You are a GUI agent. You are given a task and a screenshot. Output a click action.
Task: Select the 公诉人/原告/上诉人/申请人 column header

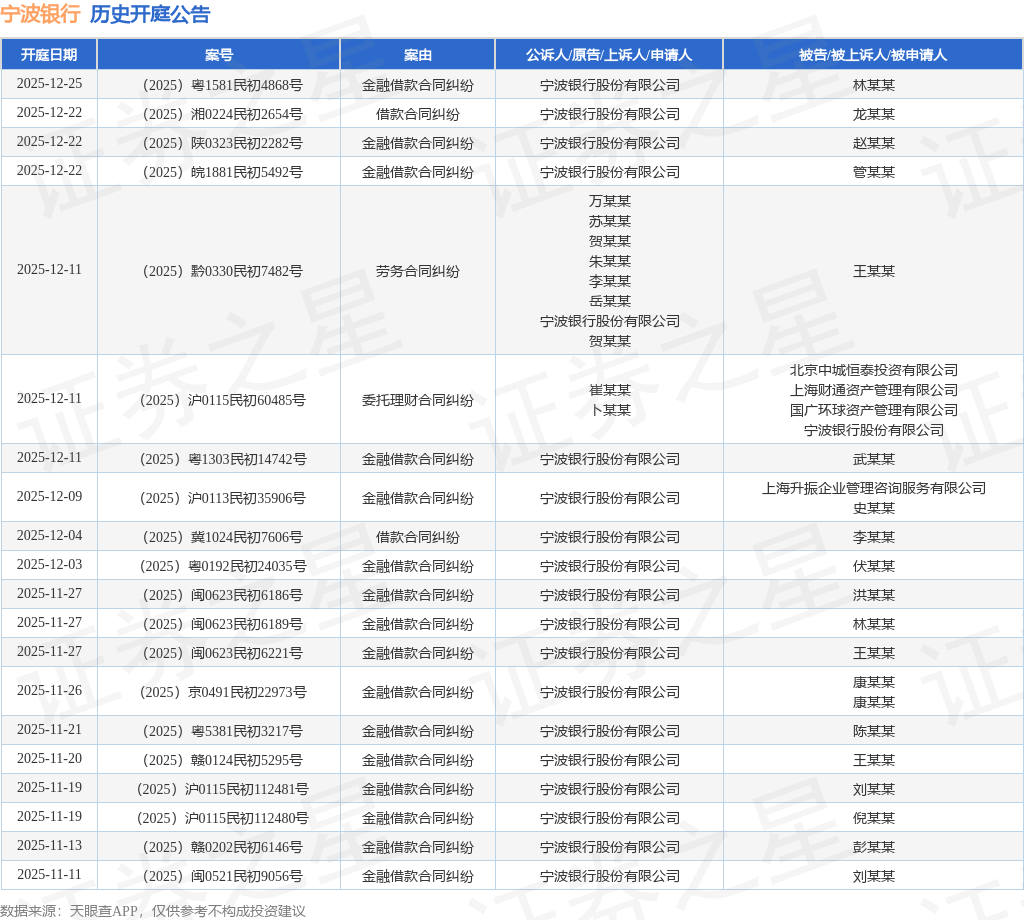[x=609, y=55]
